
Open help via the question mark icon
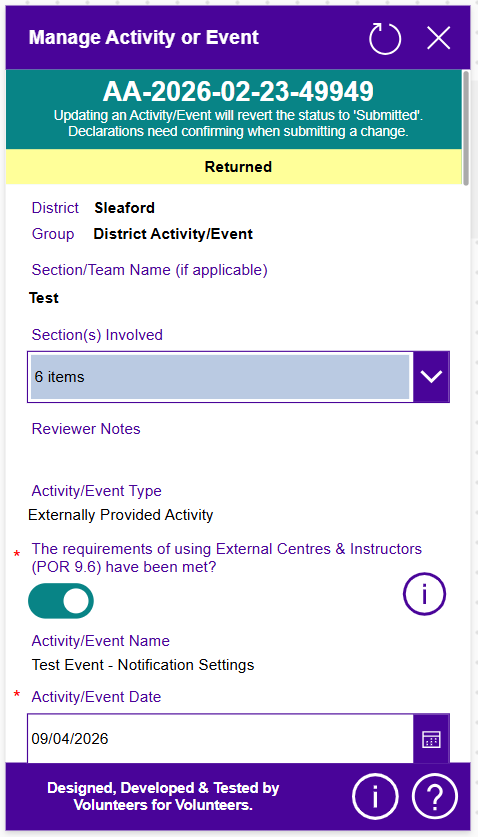coord(435,796)
